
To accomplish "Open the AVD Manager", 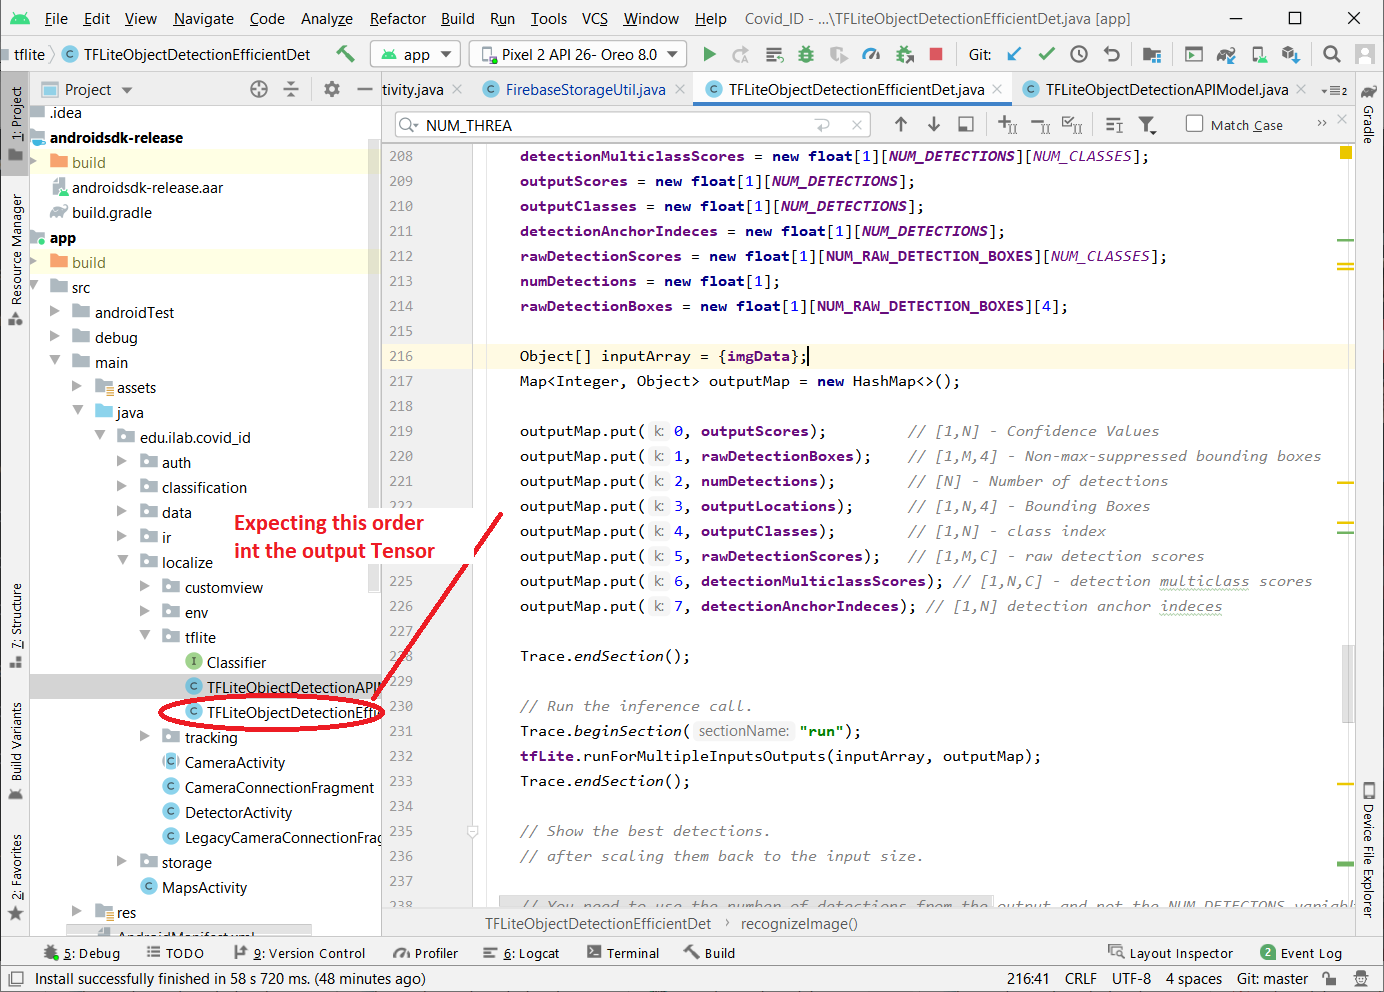I will (1260, 54).
